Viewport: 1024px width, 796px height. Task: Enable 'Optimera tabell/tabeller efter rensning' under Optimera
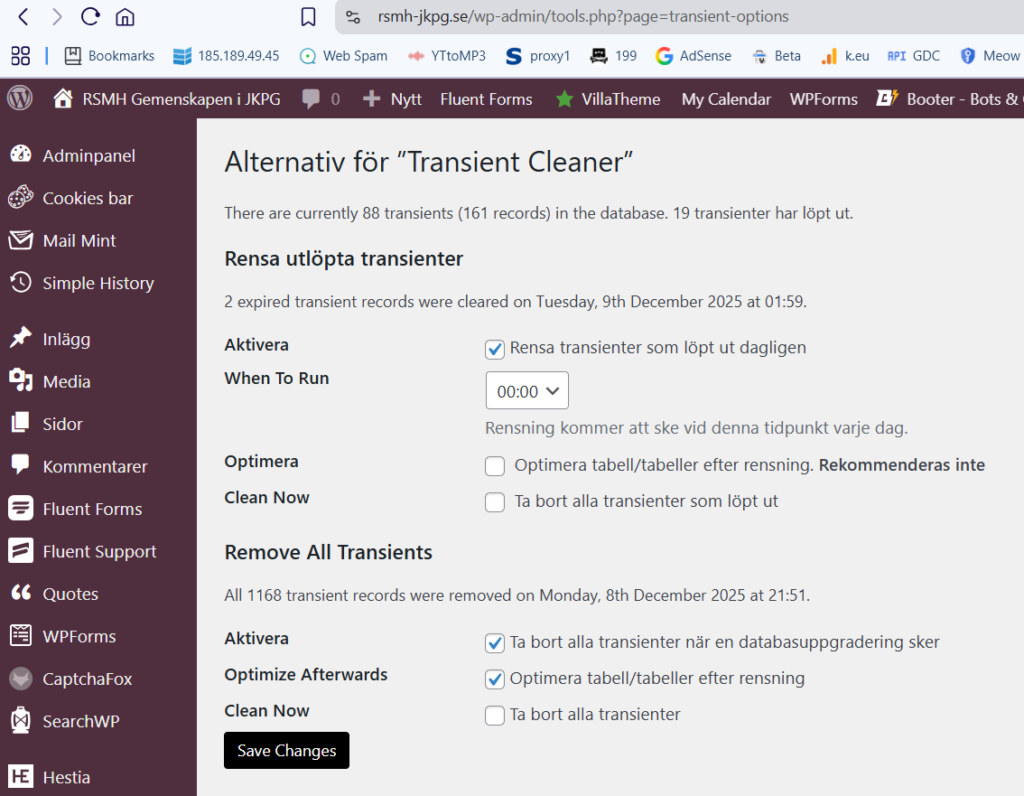494,465
